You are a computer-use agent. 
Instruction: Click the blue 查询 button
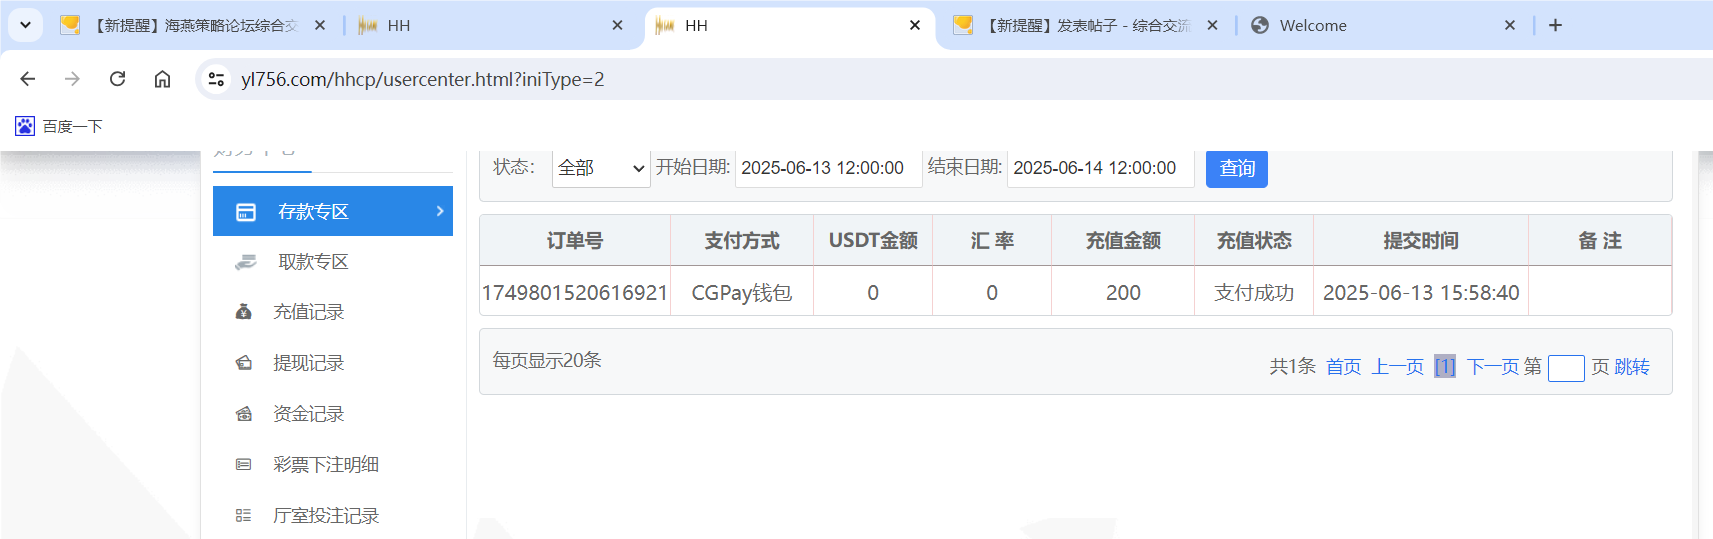1237,168
